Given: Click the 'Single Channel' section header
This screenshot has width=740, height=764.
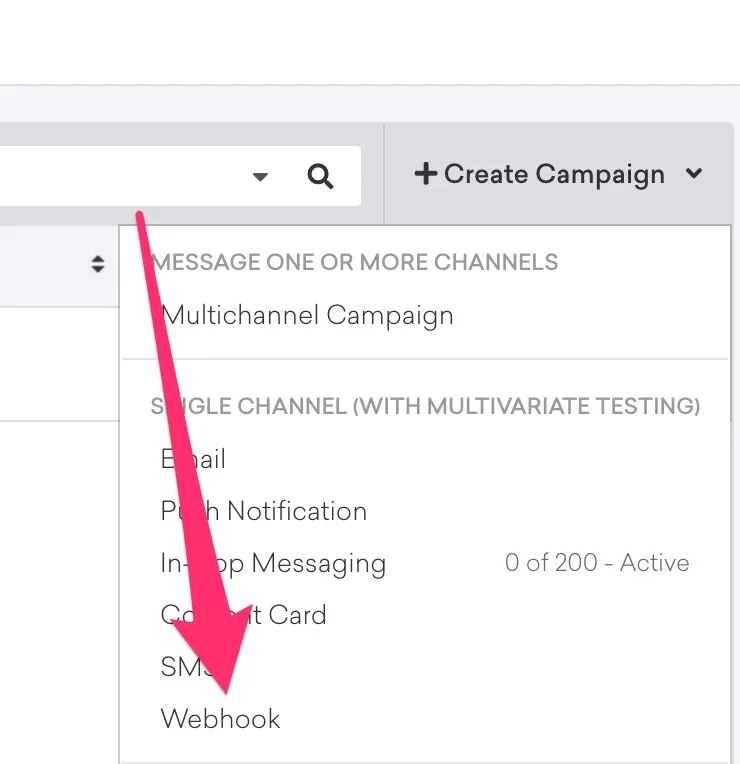Looking at the screenshot, I should tap(425, 406).
